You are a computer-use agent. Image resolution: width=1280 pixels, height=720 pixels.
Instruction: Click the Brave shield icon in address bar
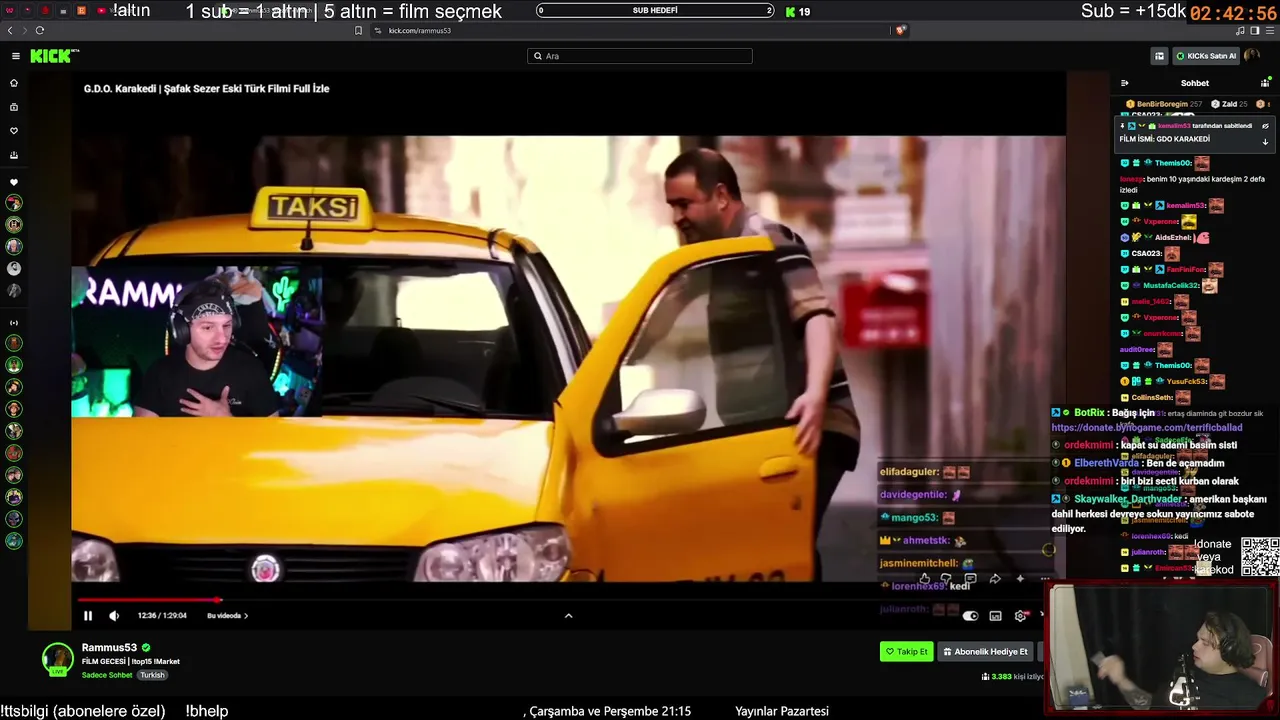point(900,30)
